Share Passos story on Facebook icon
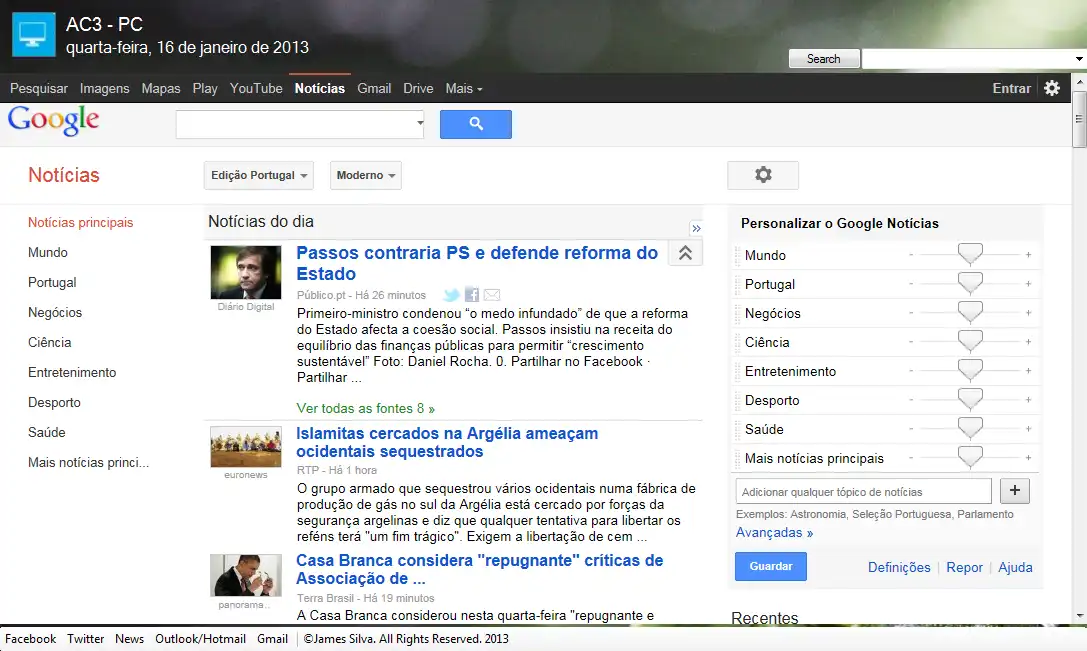This screenshot has height=651, width=1087. pyautogui.click(x=472, y=295)
